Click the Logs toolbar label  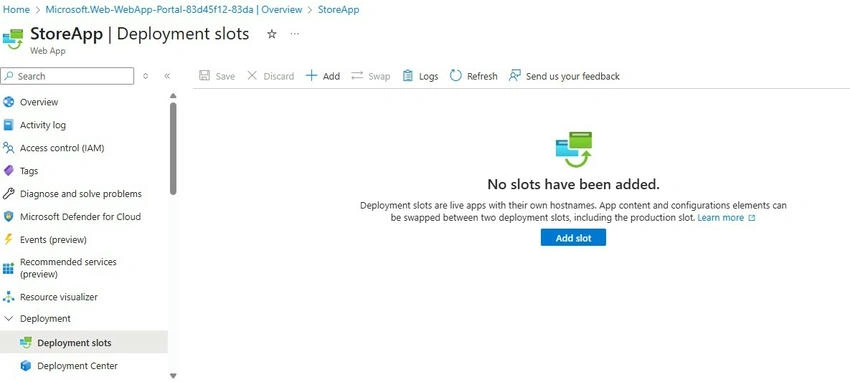click(428, 76)
